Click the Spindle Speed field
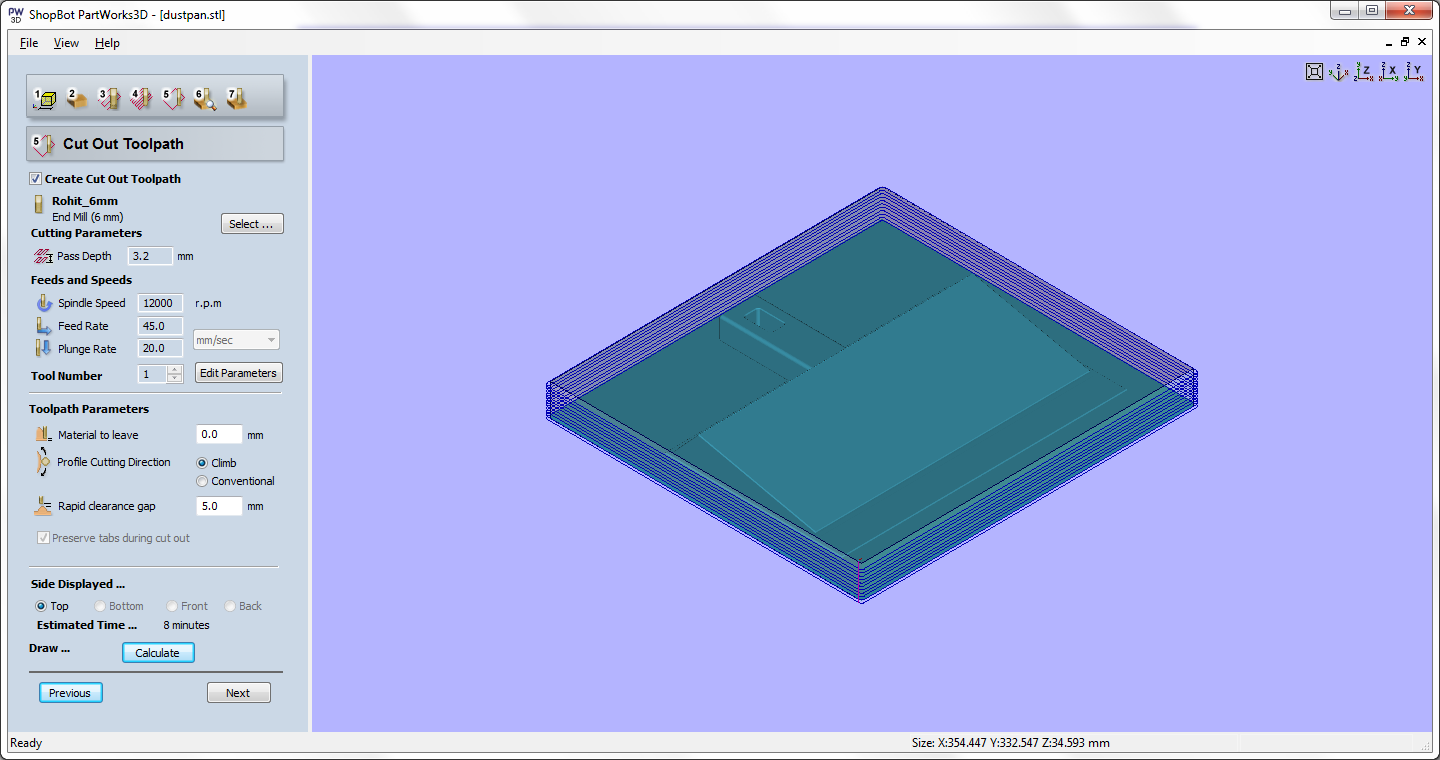Viewport: 1440px width, 760px height. 160,303
